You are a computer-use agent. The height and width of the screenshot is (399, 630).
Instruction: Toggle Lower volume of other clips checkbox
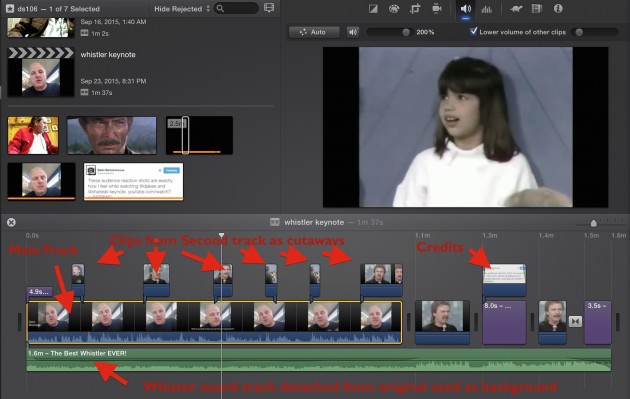pyautogui.click(x=473, y=31)
